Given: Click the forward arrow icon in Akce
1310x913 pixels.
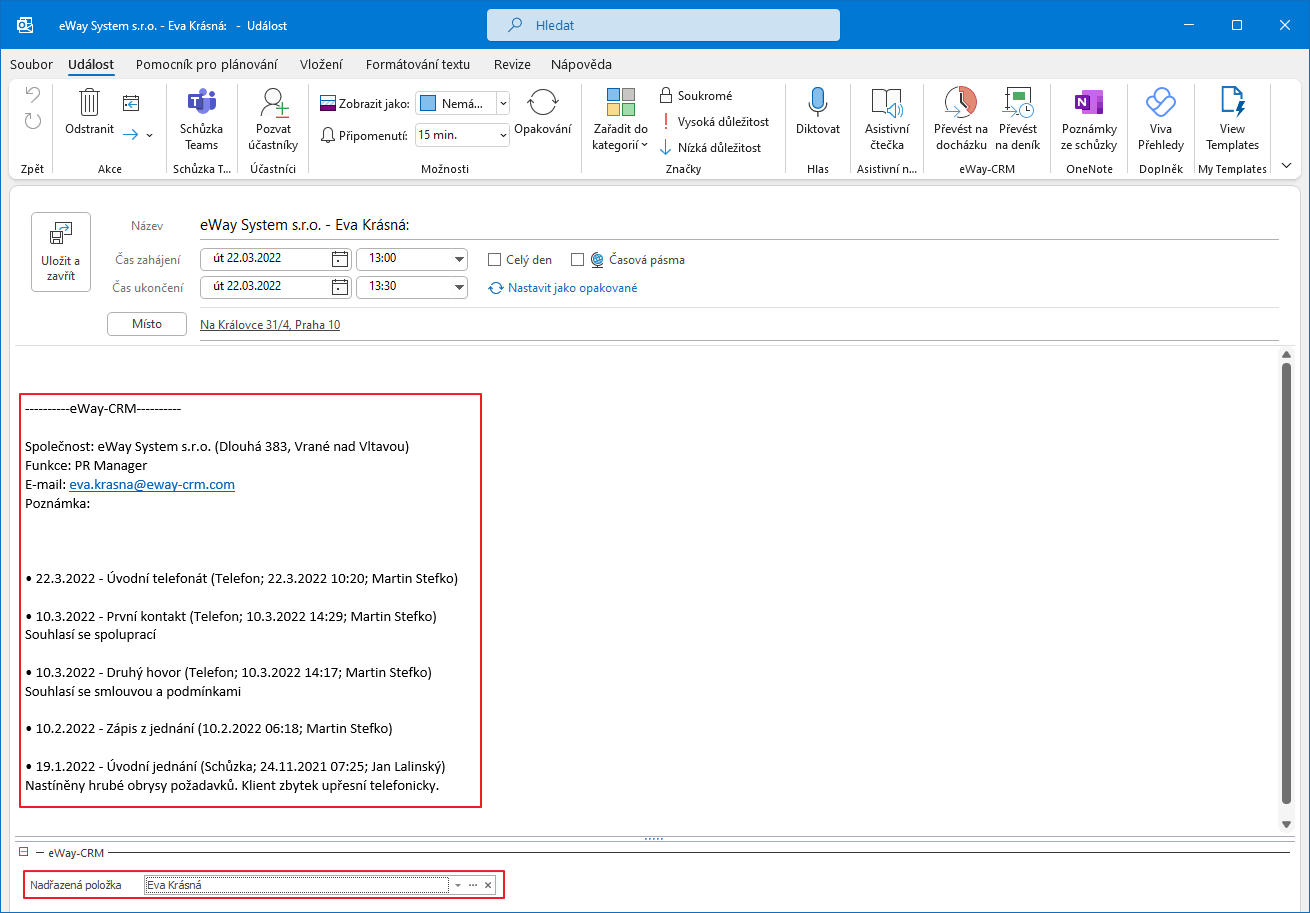Looking at the screenshot, I should click(x=131, y=134).
